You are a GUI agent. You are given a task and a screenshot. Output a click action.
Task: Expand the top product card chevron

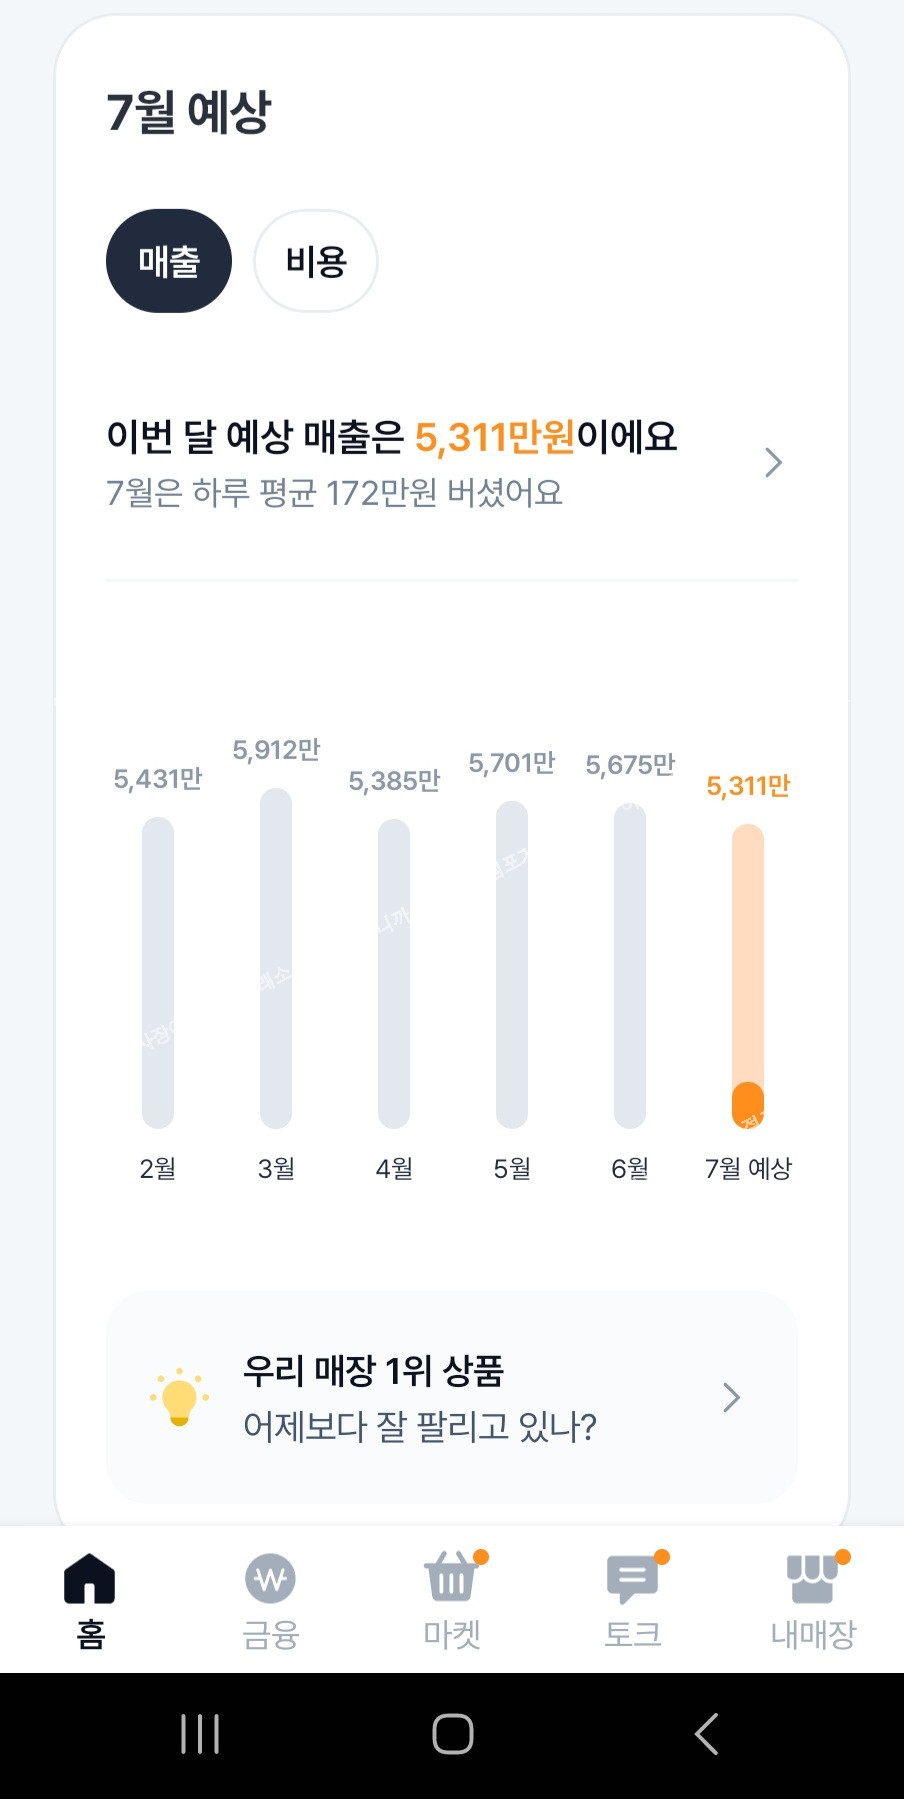(731, 1397)
